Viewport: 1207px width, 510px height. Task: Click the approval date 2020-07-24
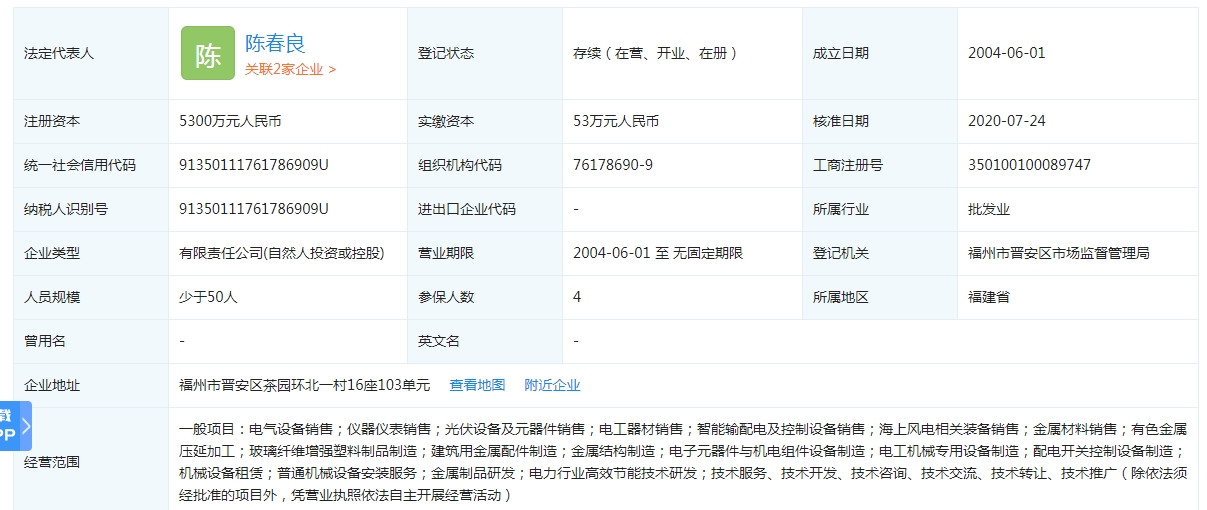click(1006, 121)
